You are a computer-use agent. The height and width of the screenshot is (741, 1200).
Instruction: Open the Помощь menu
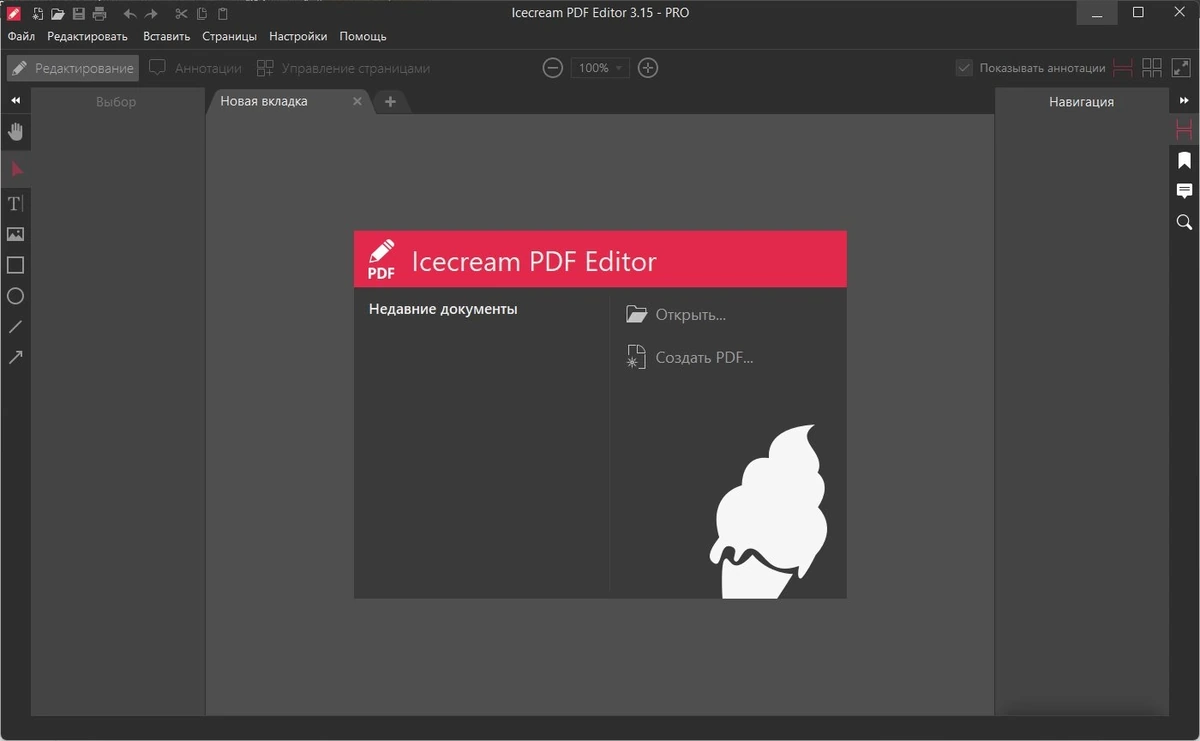(363, 36)
